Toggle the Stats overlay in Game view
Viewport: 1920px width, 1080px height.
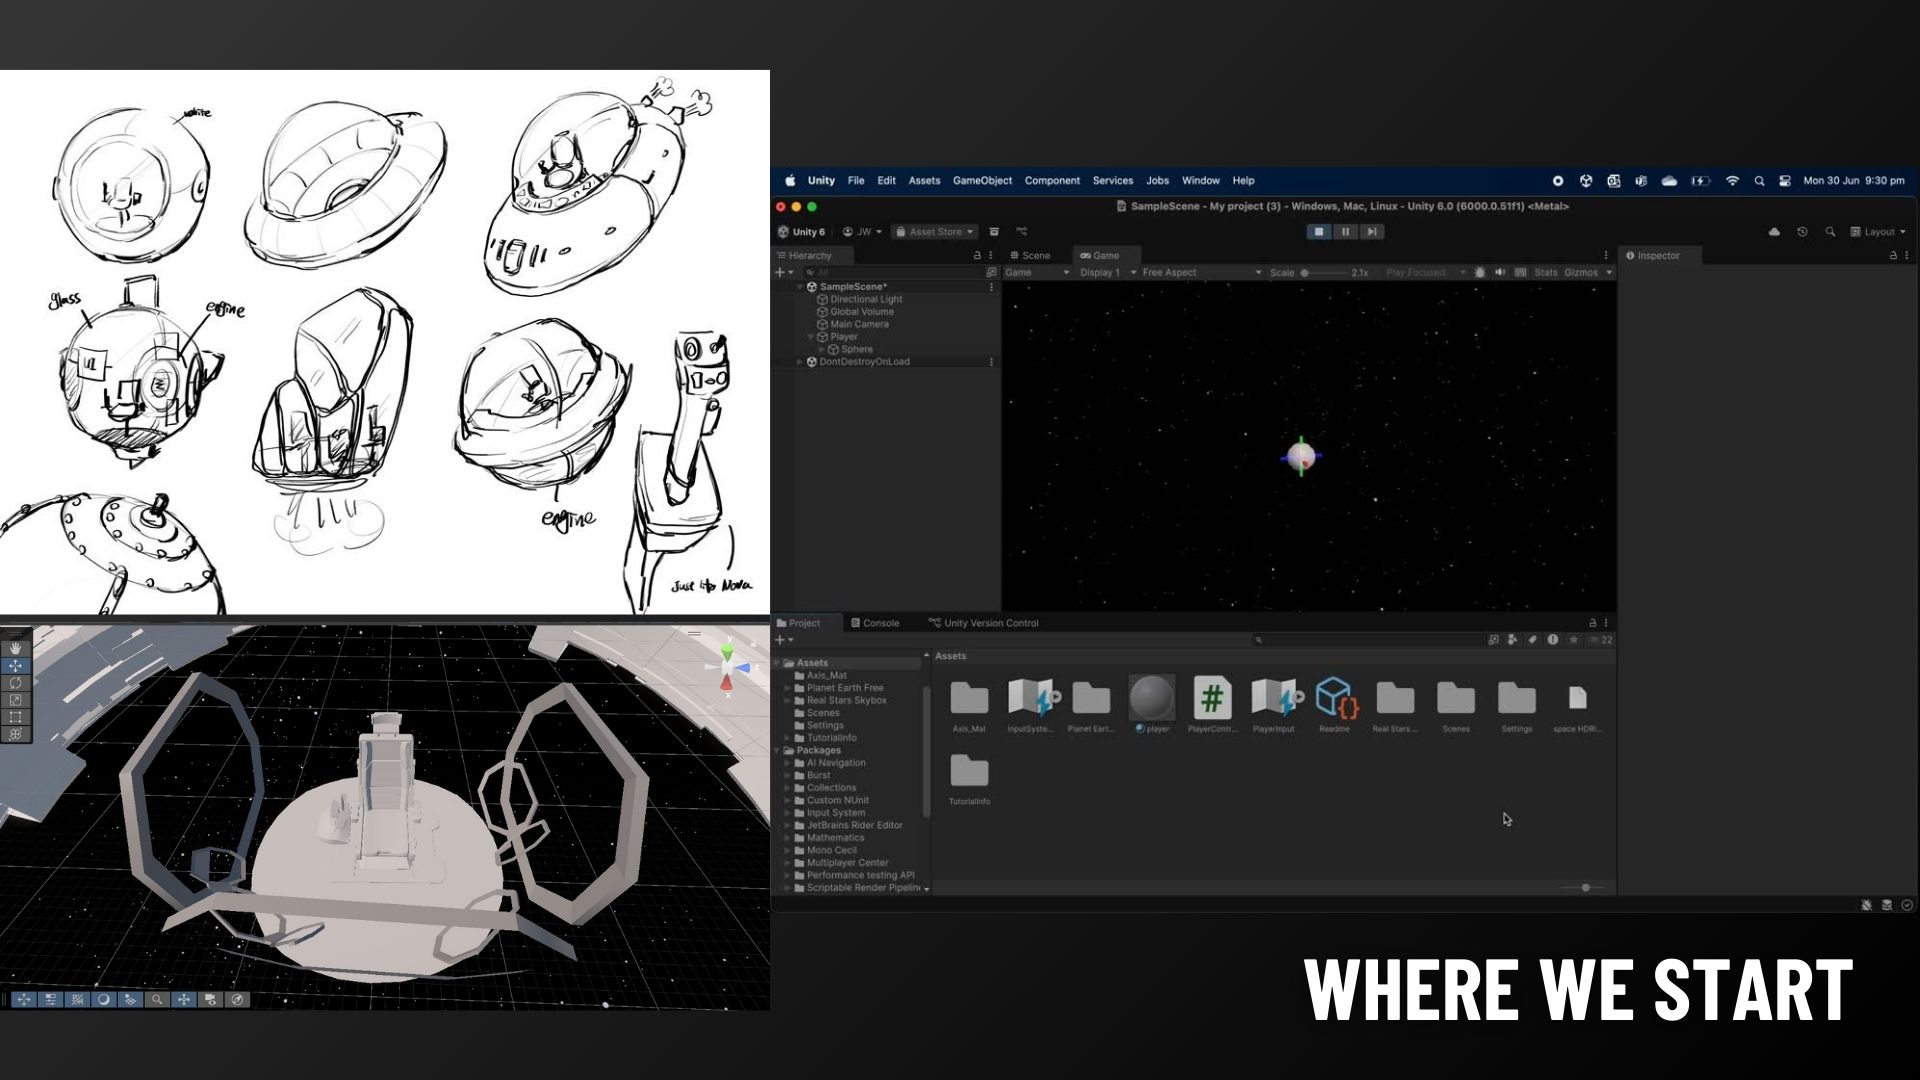coord(1545,273)
